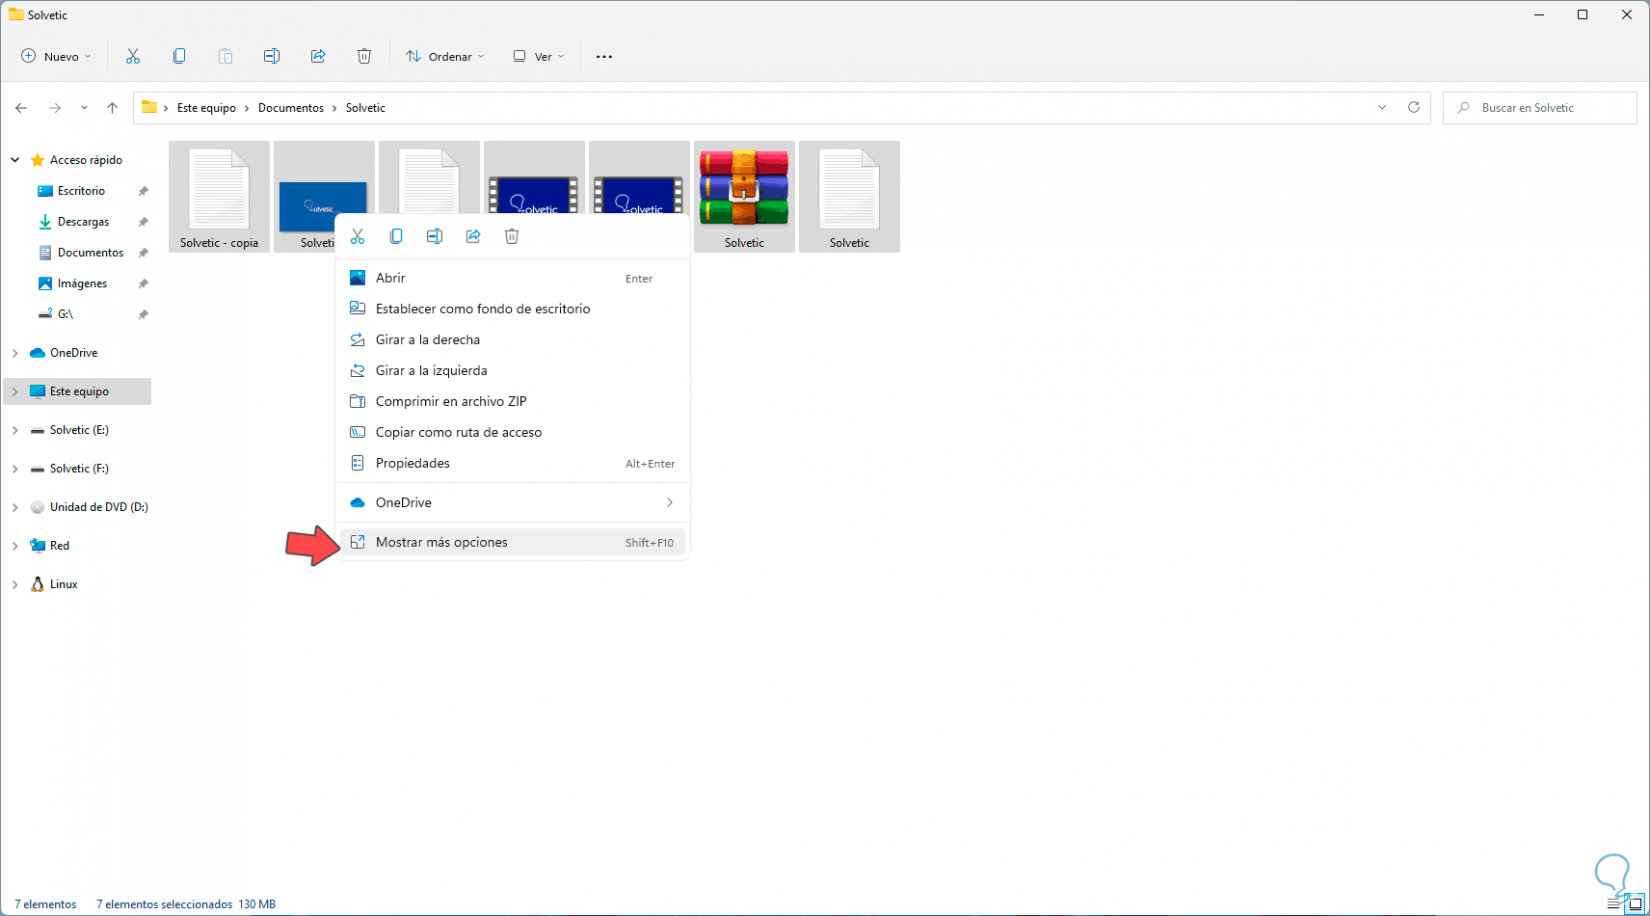
Task: Click Documentos in the address breadcrumb
Action: (291, 108)
